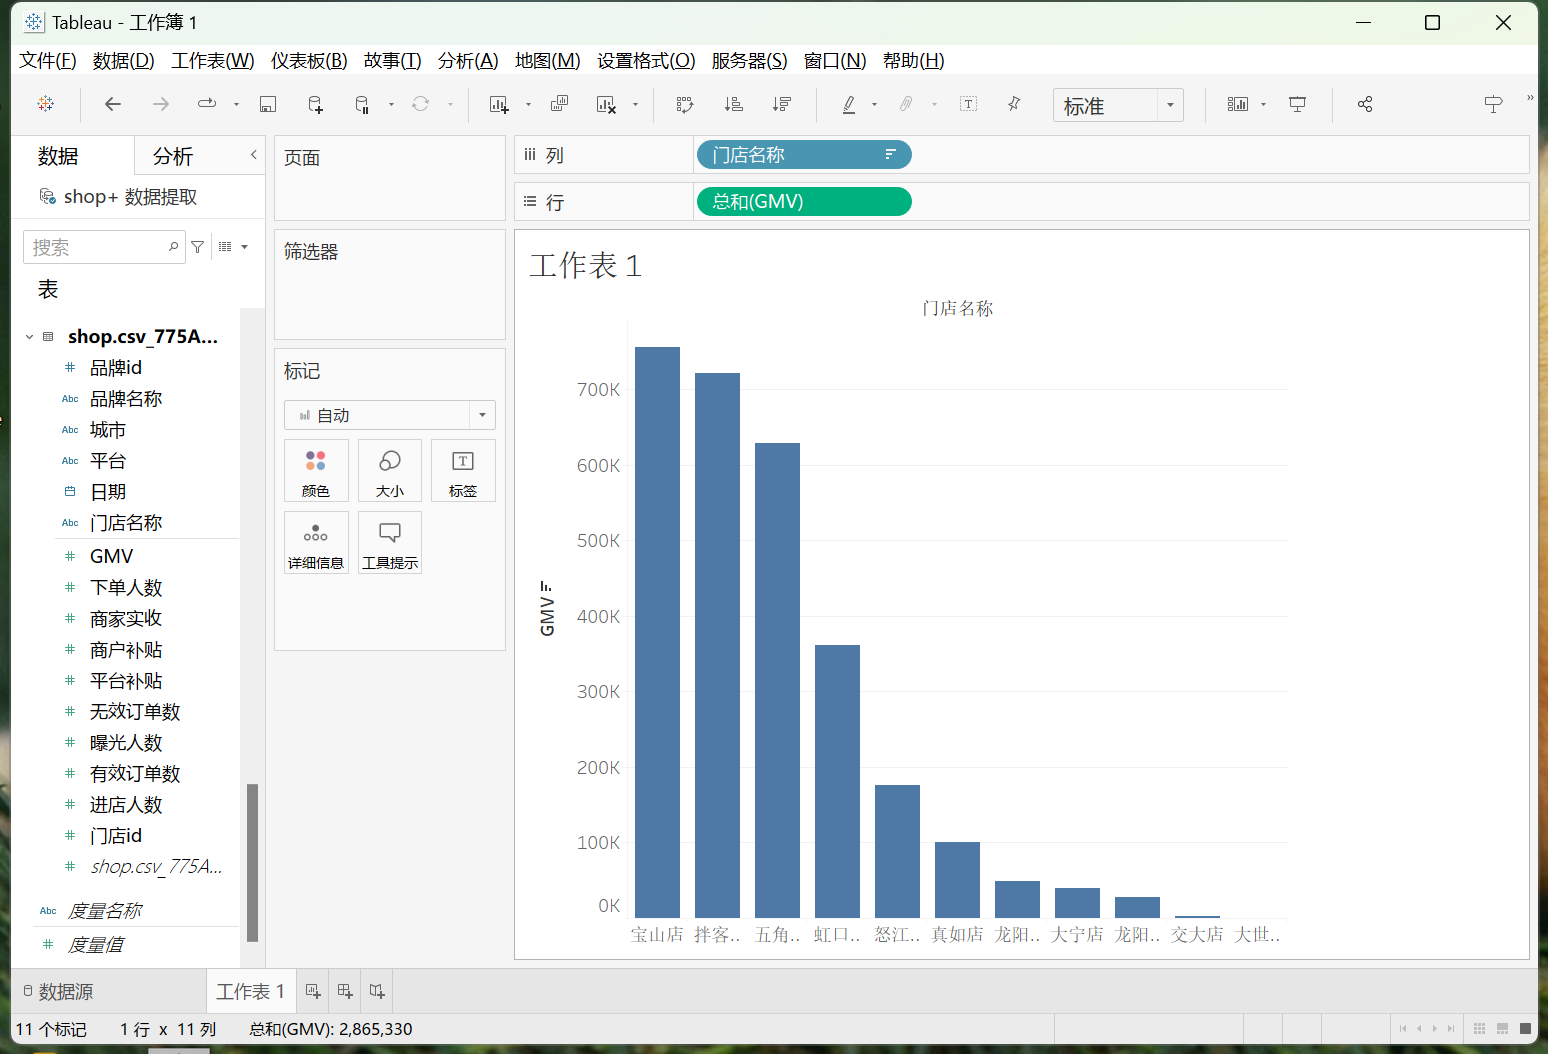
Task: Collapse the shop.csv_775A table tree
Action: coord(29,337)
